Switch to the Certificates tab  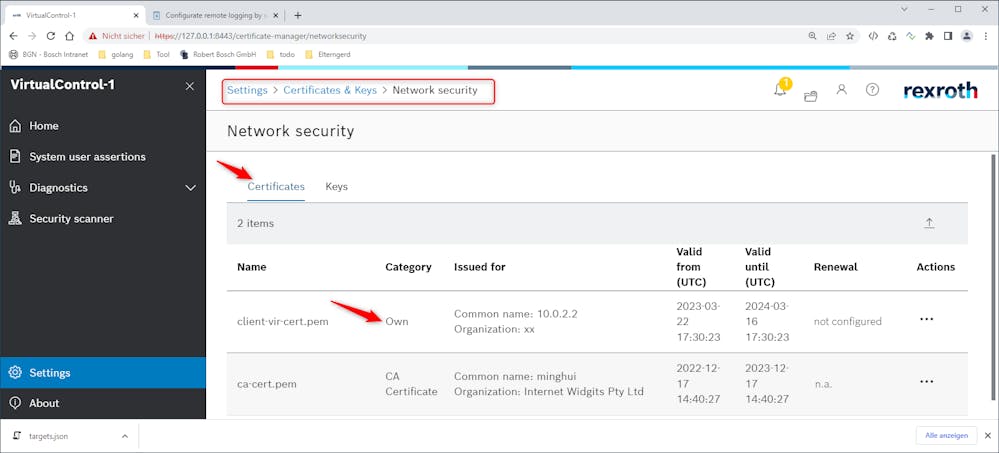click(x=276, y=187)
